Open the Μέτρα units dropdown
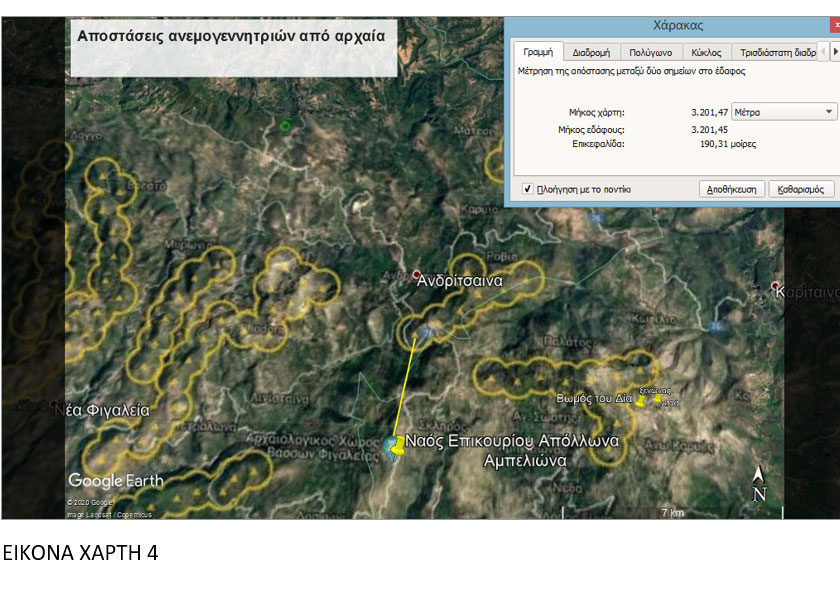The width and height of the screenshot is (840, 600). 785,112
